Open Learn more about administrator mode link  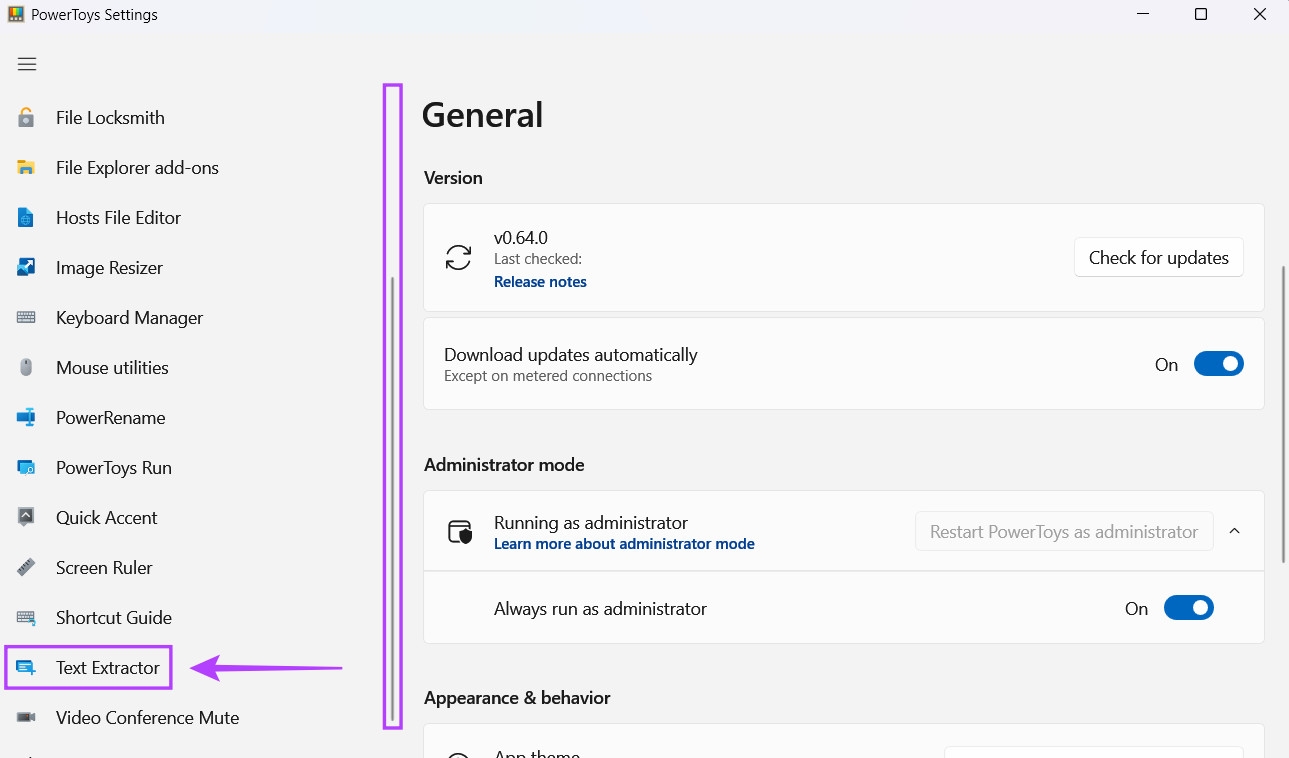coord(624,544)
